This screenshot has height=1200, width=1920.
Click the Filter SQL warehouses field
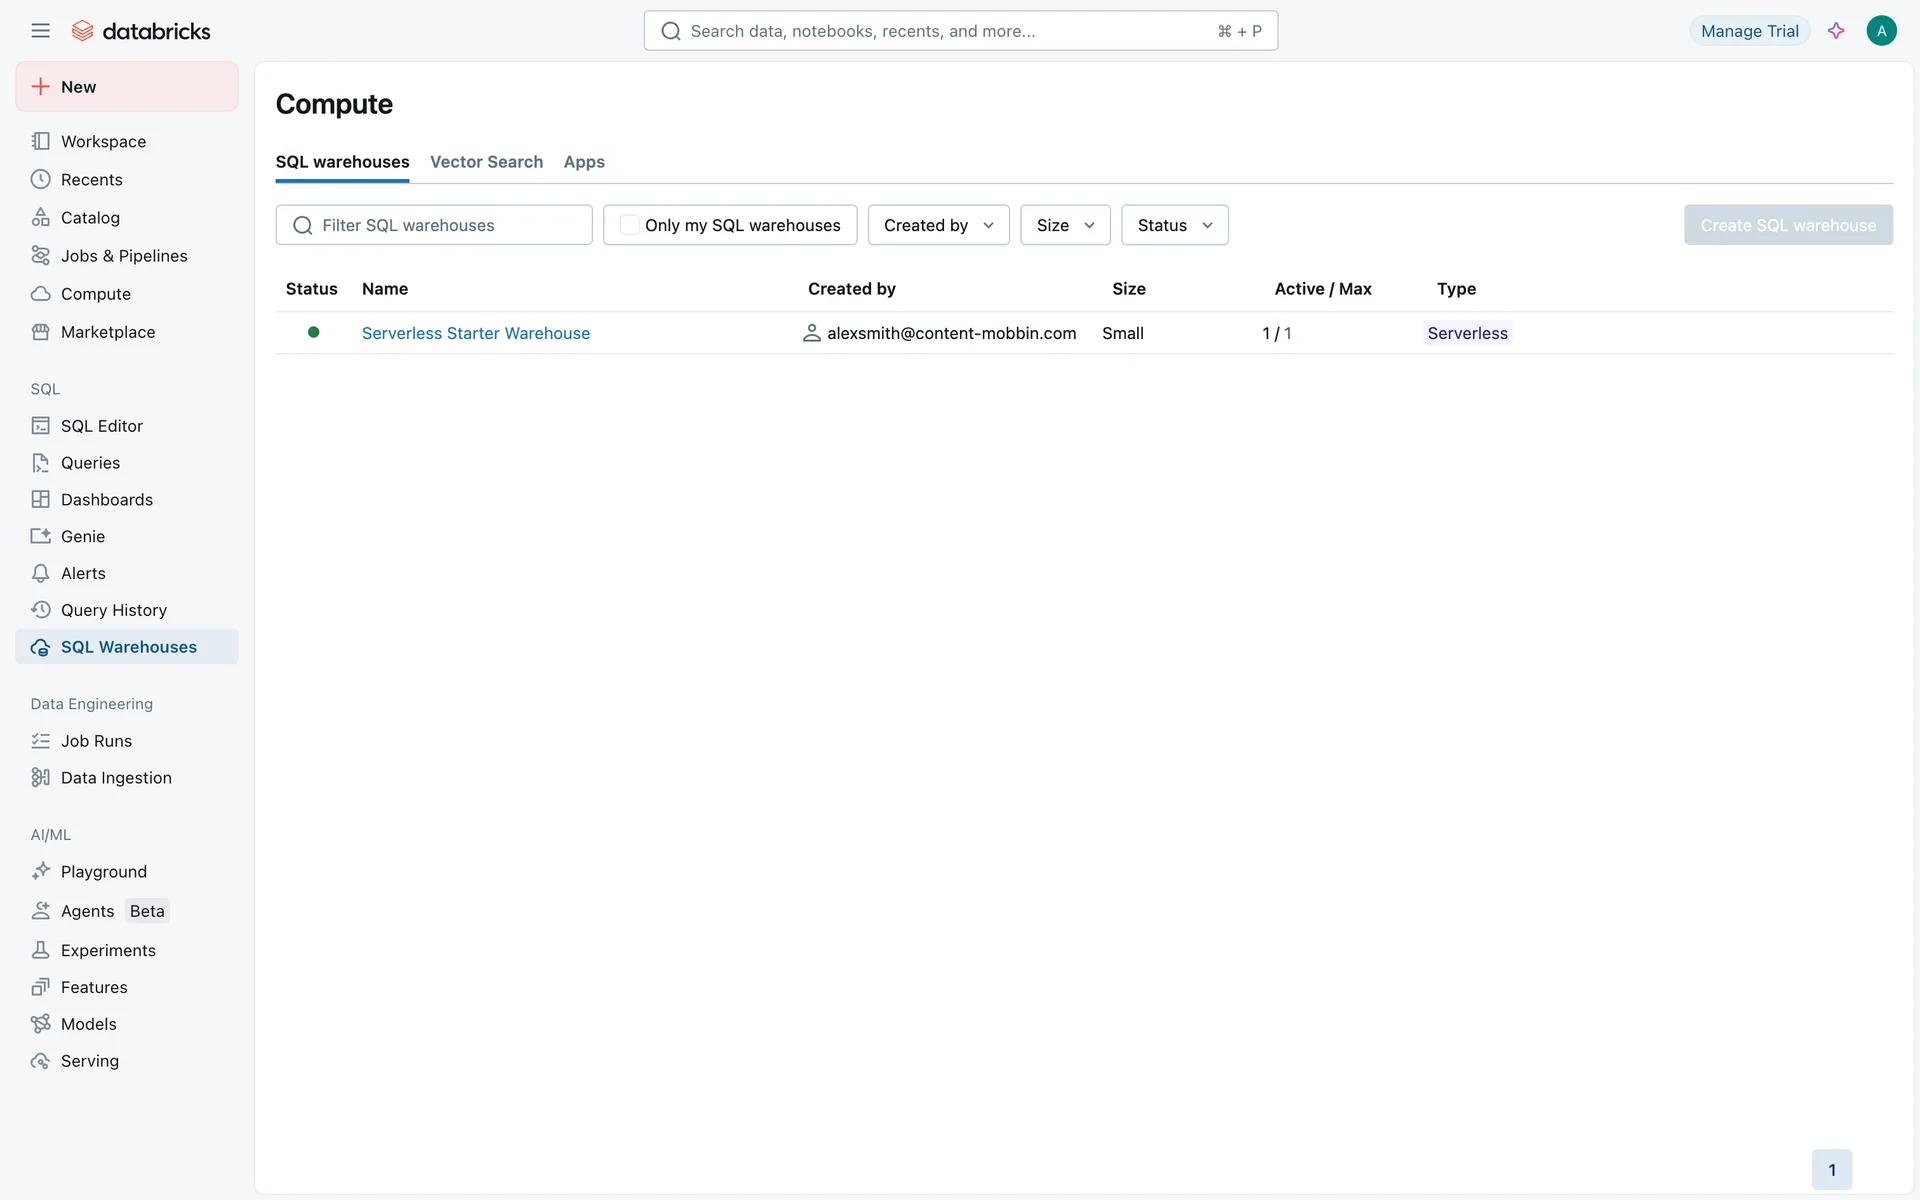[x=445, y=225]
